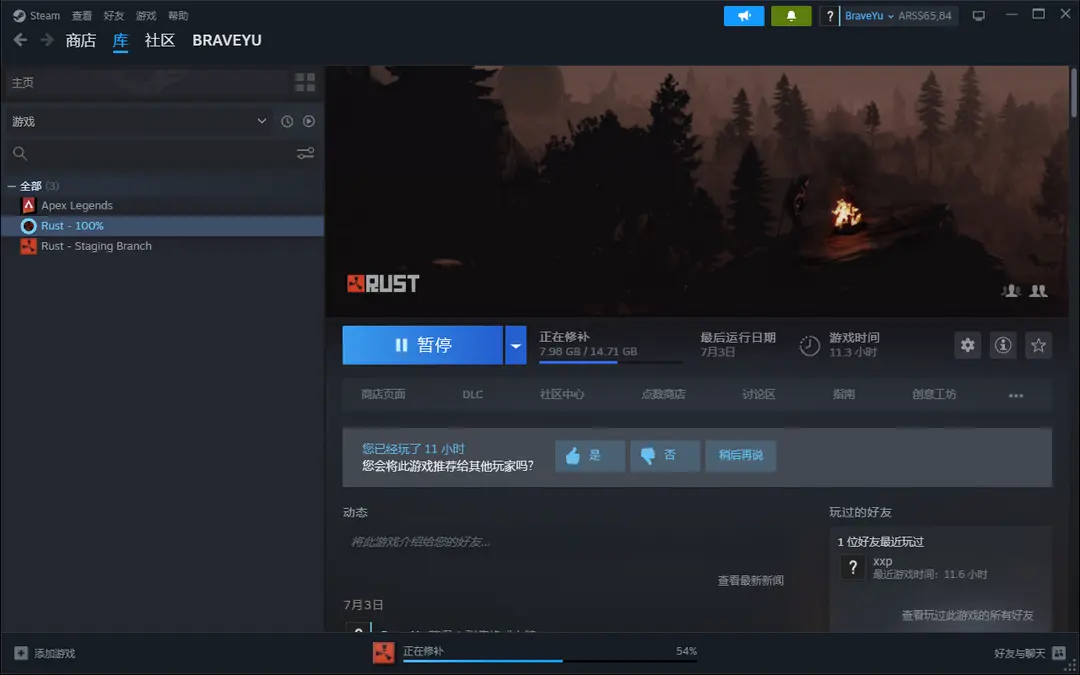
Task: Click the thumbs up 是 recommend button
Action: click(x=590, y=456)
